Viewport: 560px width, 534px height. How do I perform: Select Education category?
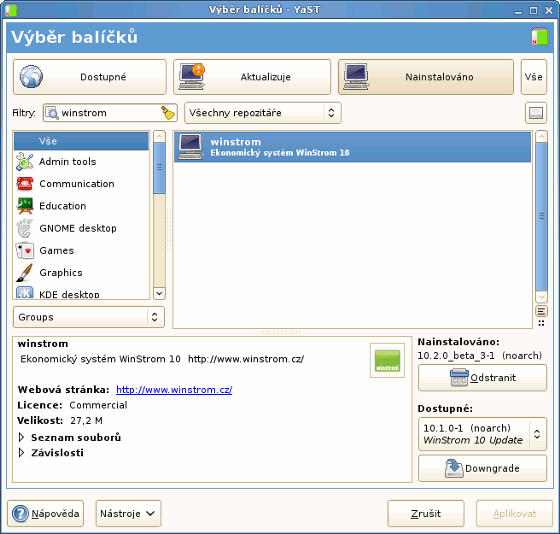(x=81, y=206)
